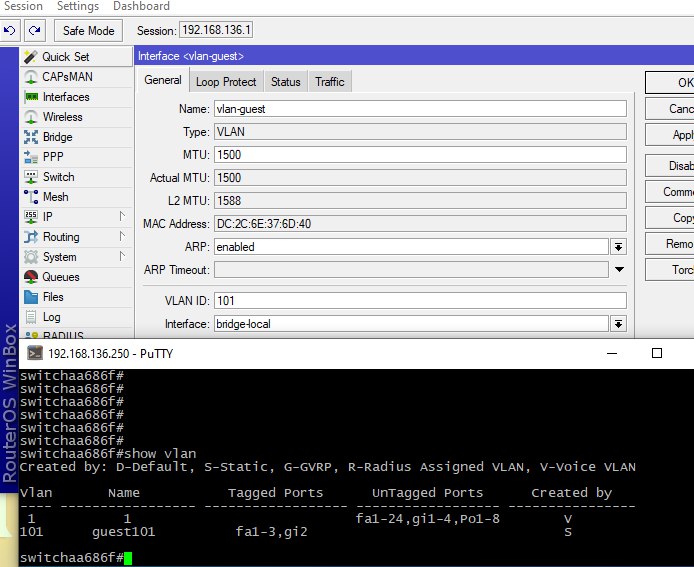The height and width of the screenshot is (567, 694).
Task: Maximize the PuTTY window
Action: click(657, 353)
